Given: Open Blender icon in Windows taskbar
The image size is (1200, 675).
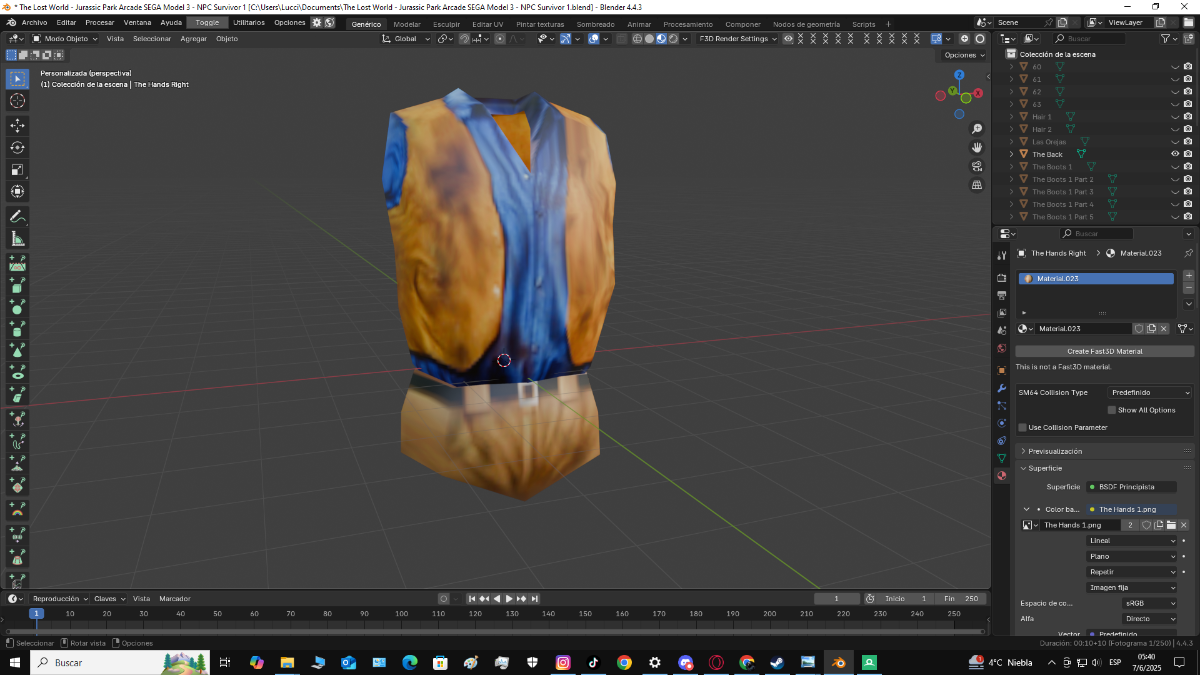Looking at the screenshot, I should pos(839,663).
